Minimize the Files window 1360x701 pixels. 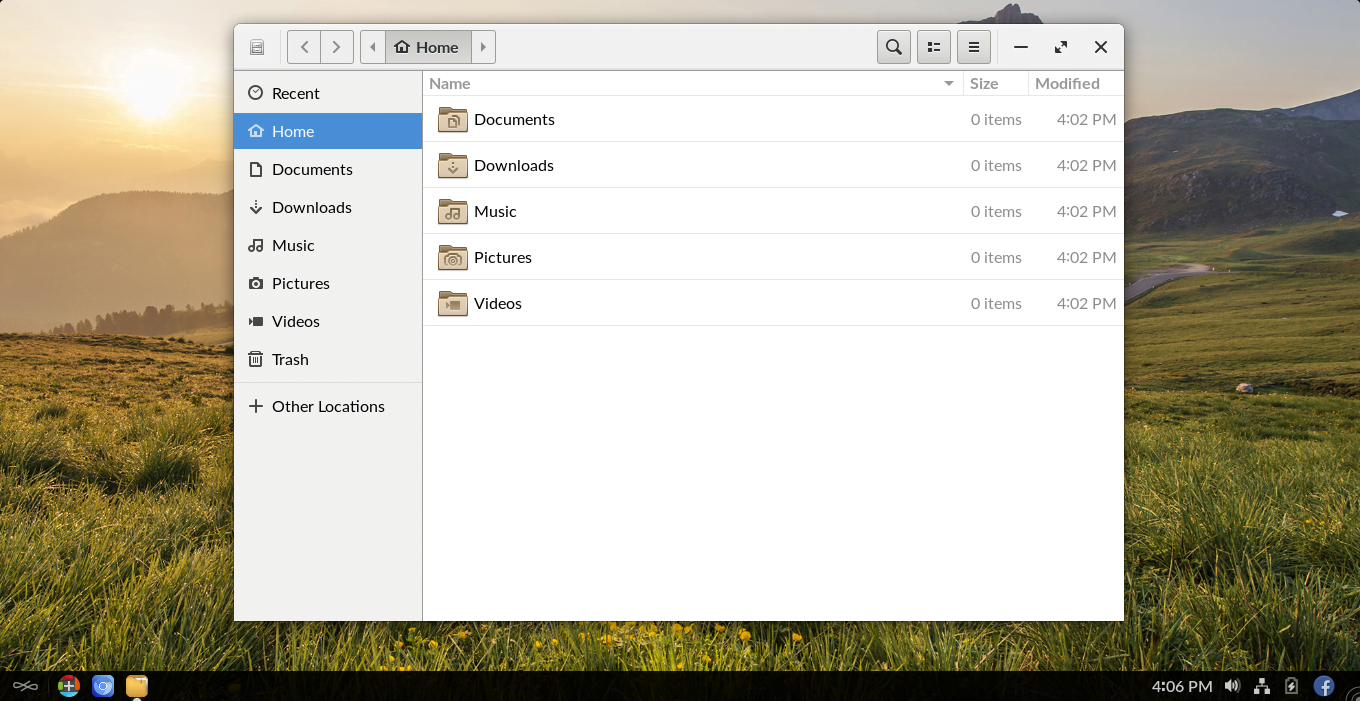pos(1021,47)
